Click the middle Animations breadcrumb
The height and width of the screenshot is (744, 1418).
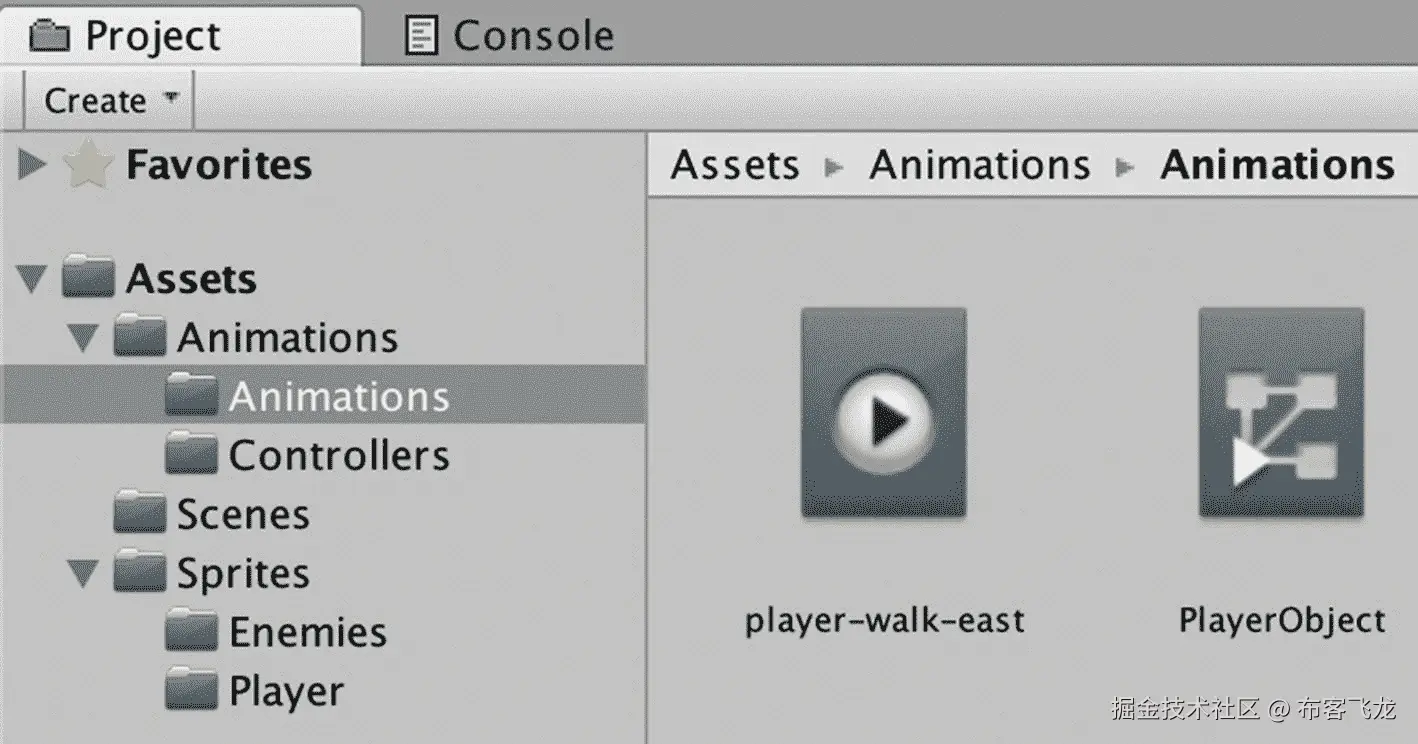tap(979, 166)
